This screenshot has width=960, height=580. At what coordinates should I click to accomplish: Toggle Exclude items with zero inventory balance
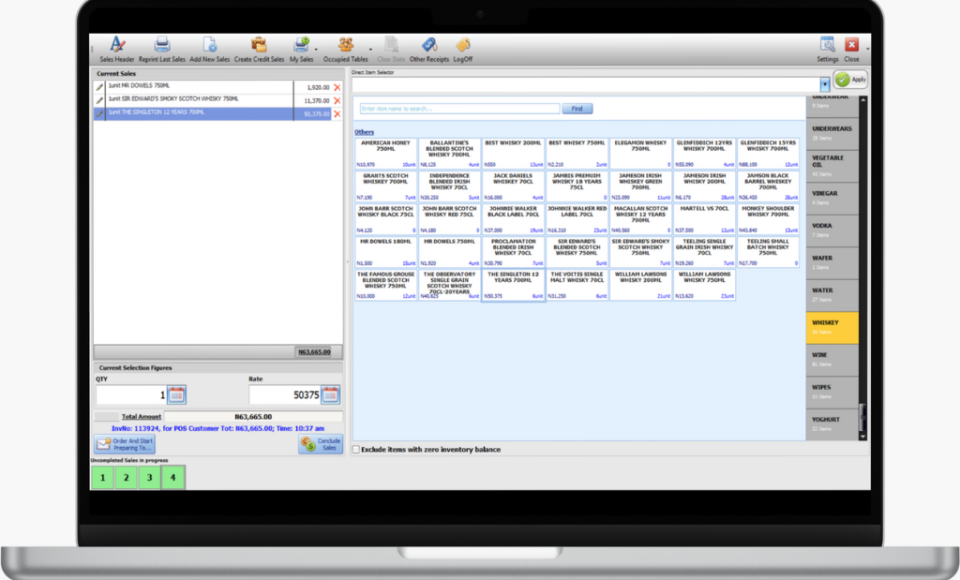point(356,450)
